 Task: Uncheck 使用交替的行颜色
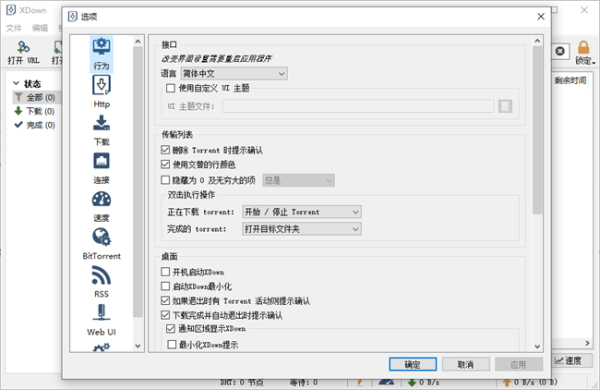click(165, 165)
